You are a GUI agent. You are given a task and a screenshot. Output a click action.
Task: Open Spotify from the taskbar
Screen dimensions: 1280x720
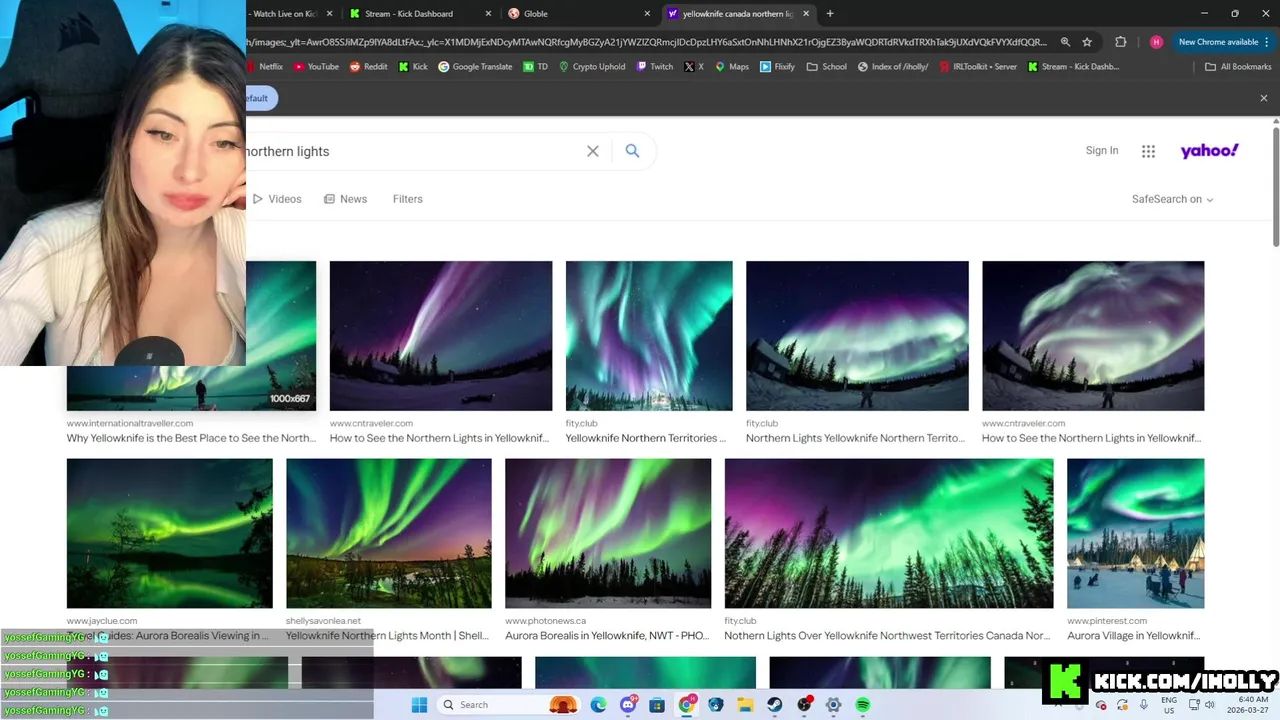click(x=862, y=705)
